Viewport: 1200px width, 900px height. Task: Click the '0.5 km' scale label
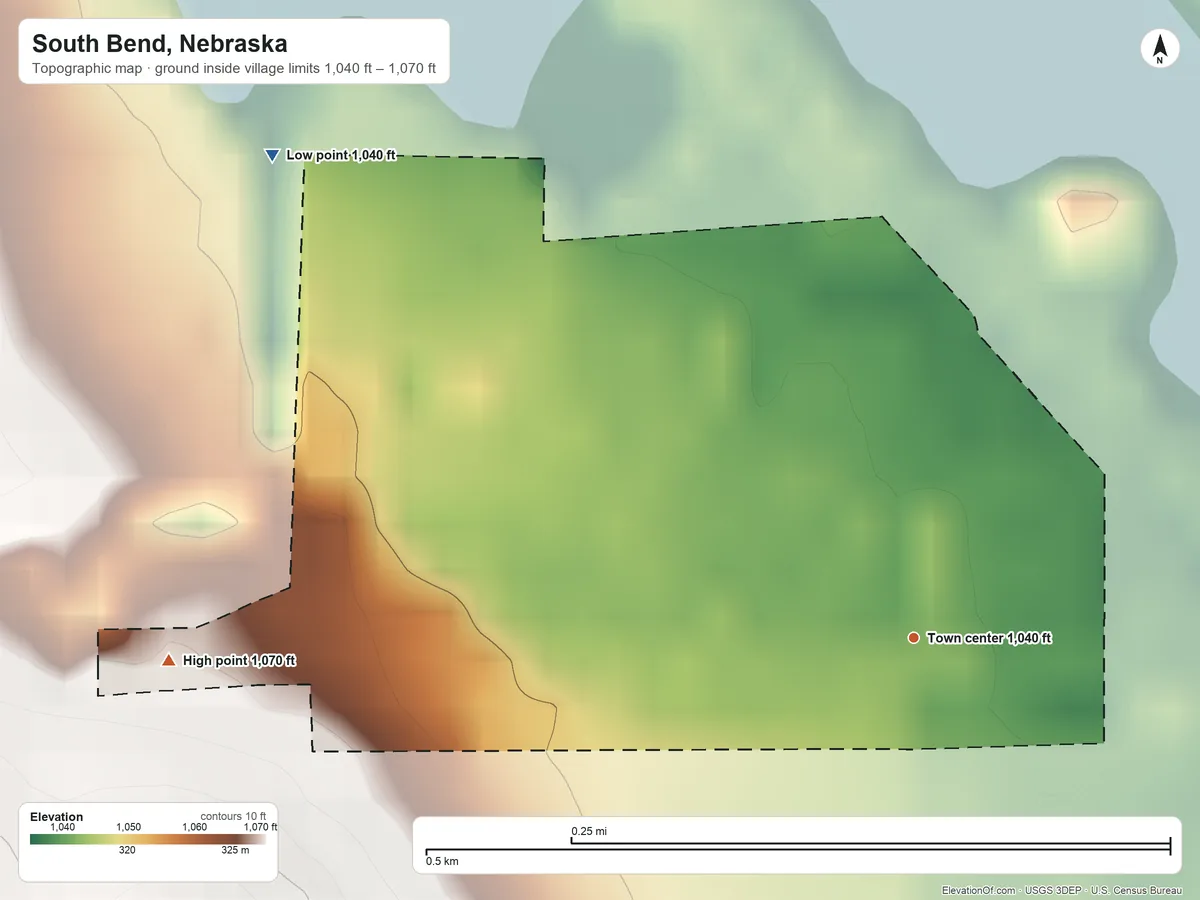(x=442, y=861)
